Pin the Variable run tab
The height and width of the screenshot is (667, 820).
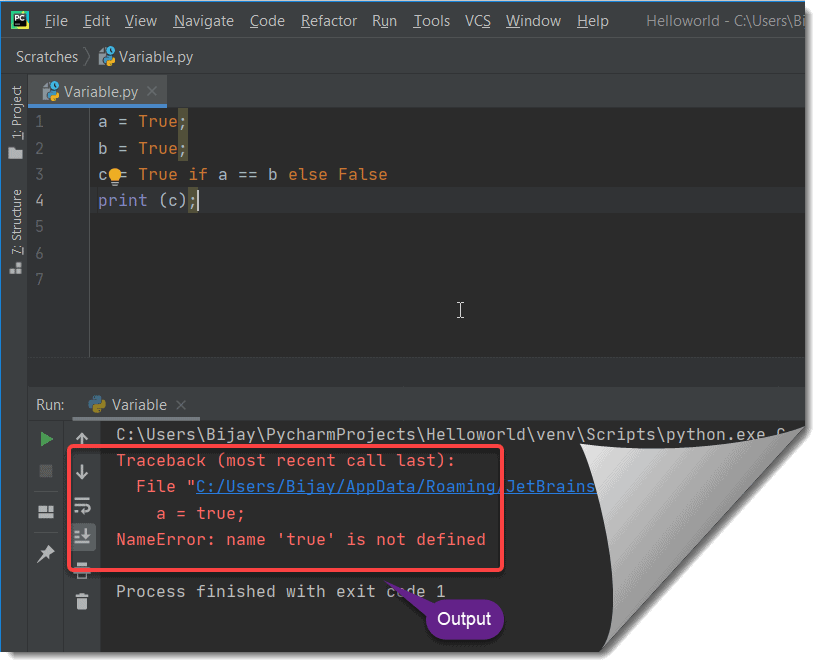click(x=46, y=553)
